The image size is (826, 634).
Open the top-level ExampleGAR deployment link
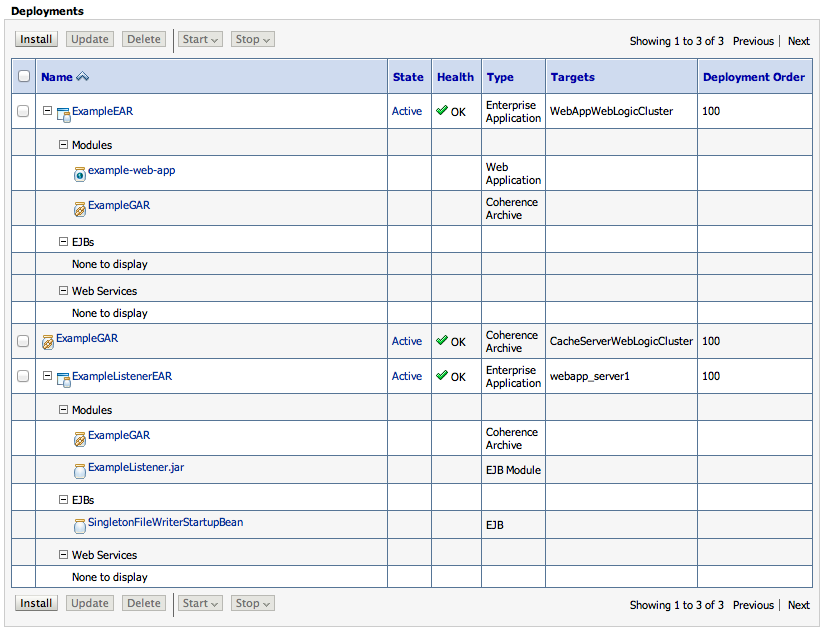click(87, 338)
